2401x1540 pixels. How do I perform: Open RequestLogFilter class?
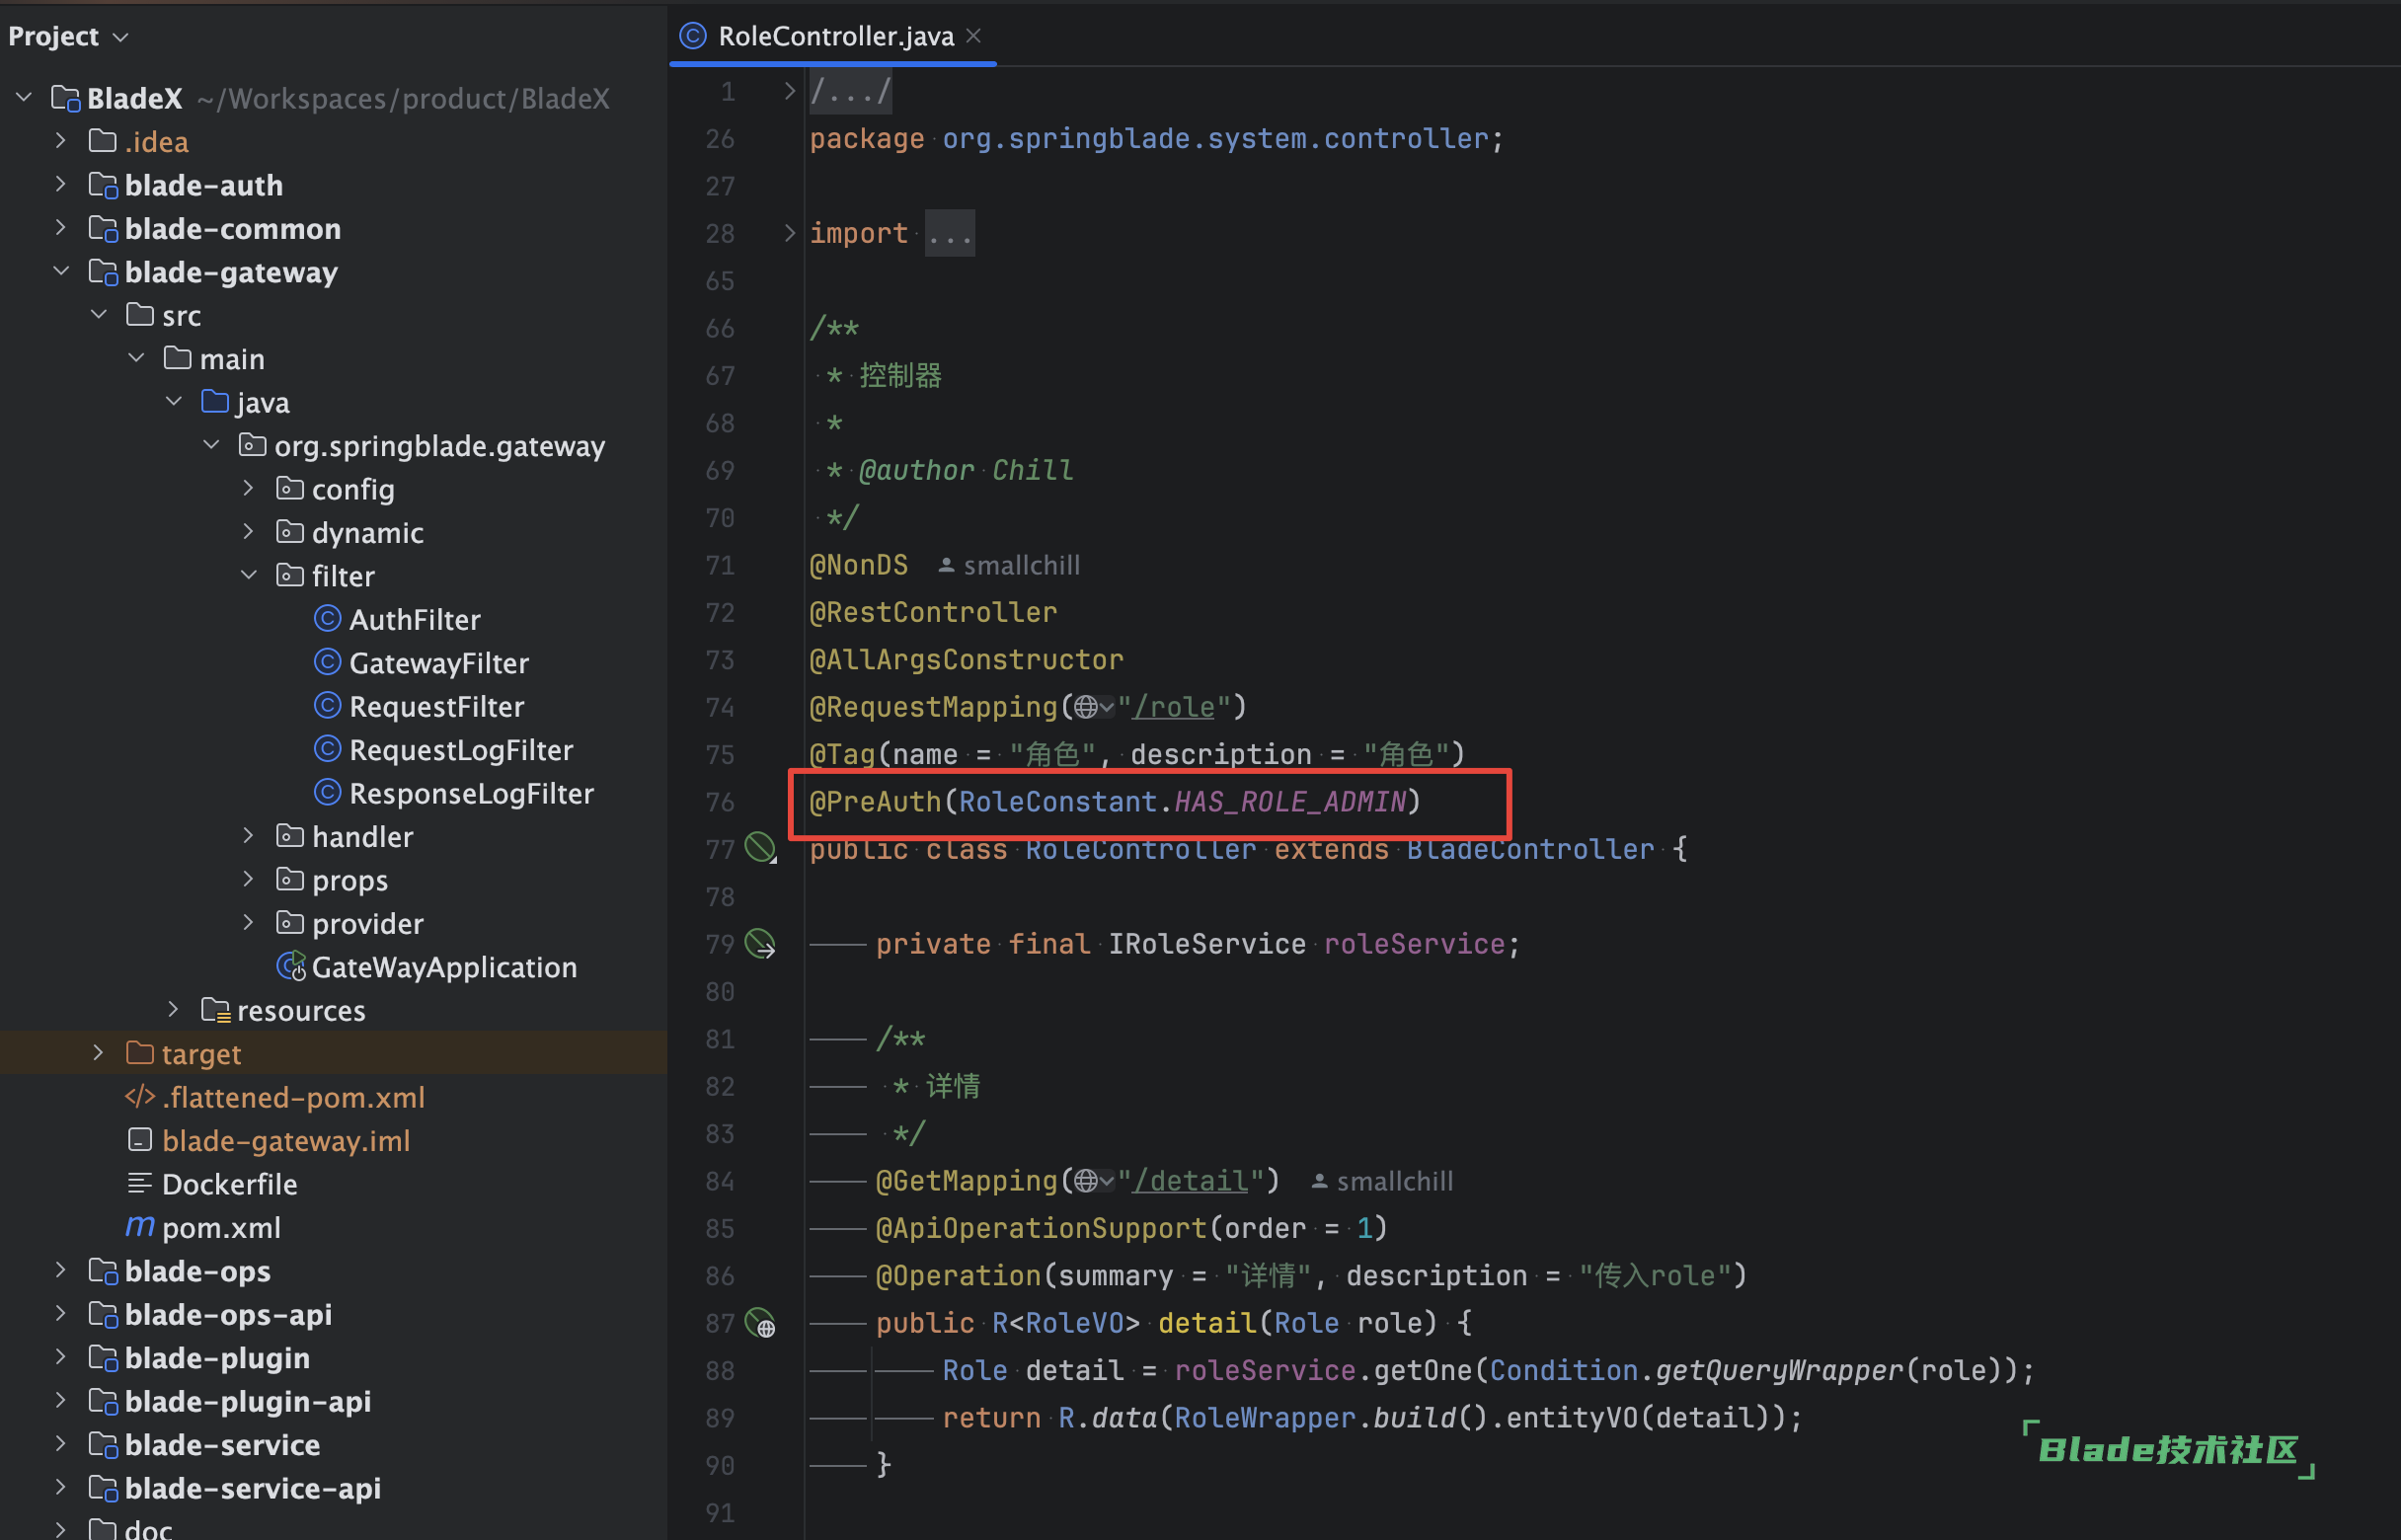[460, 750]
